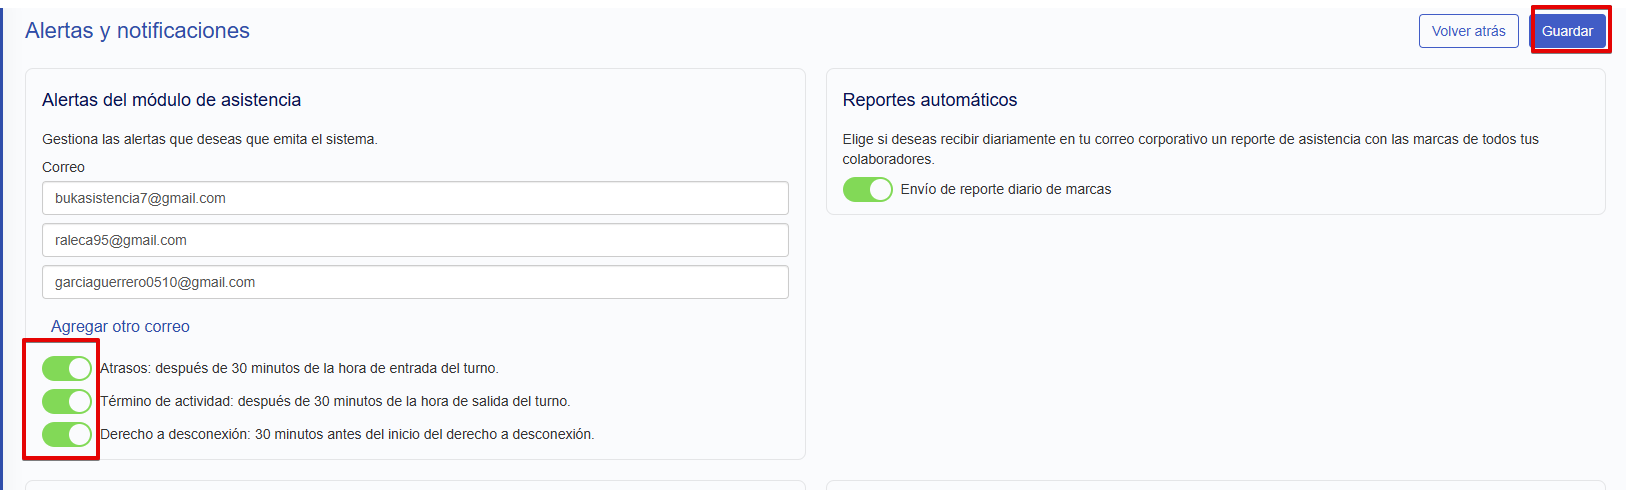
Task: Turn off Derecho a desconexión toggle
Action: (x=67, y=435)
